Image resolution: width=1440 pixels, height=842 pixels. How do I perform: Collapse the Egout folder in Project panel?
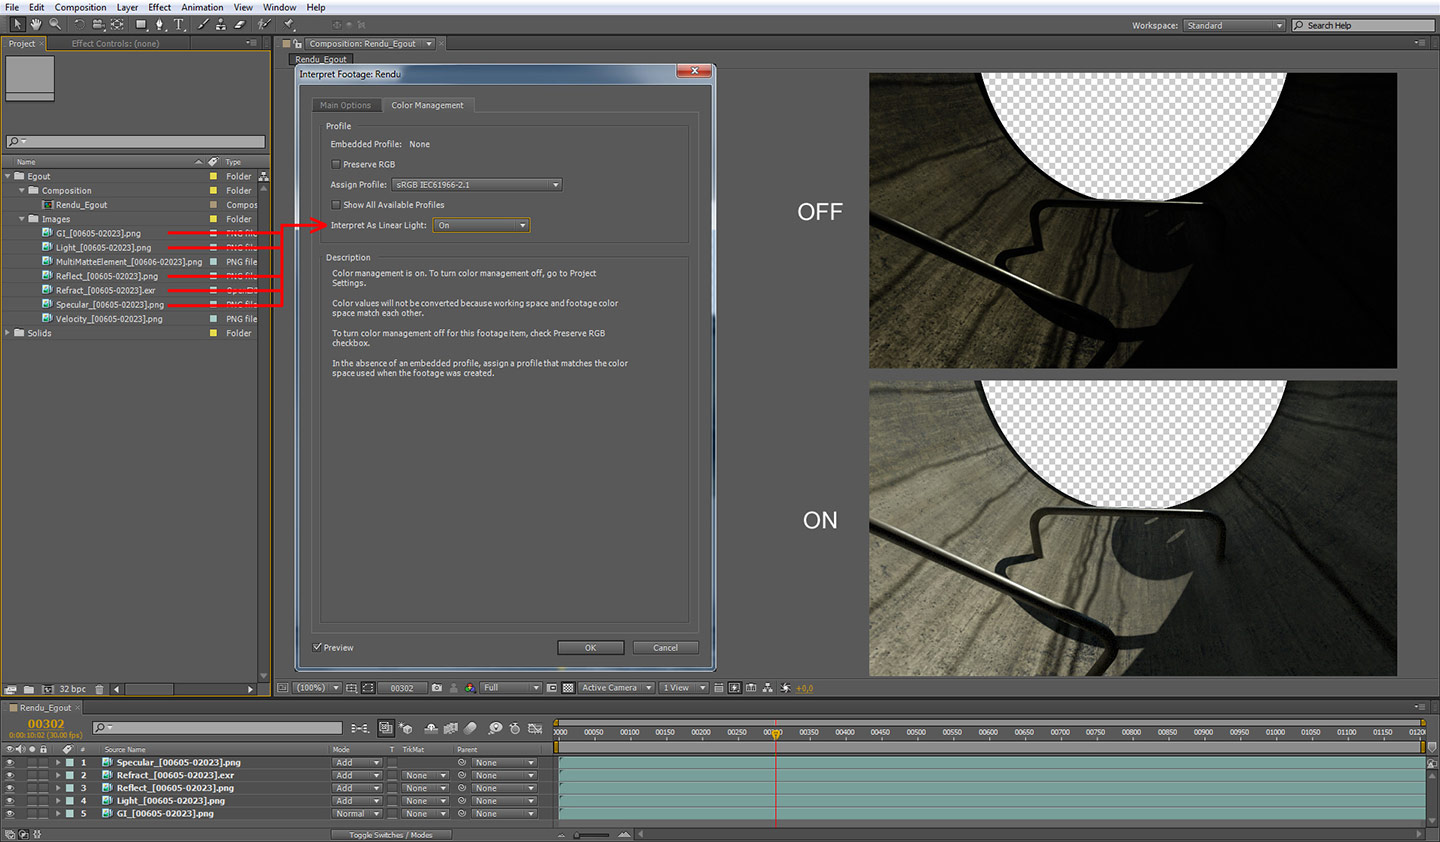pyautogui.click(x=8, y=176)
